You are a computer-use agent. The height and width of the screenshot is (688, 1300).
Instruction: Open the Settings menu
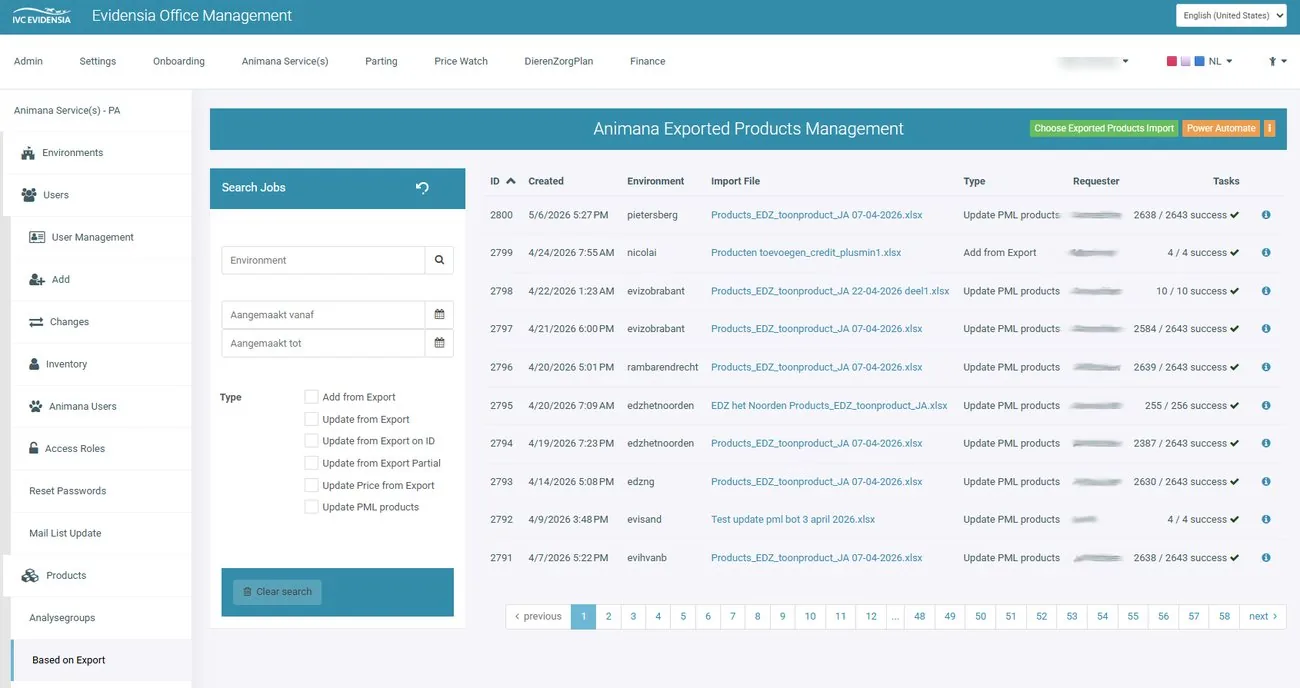click(98, 61)
